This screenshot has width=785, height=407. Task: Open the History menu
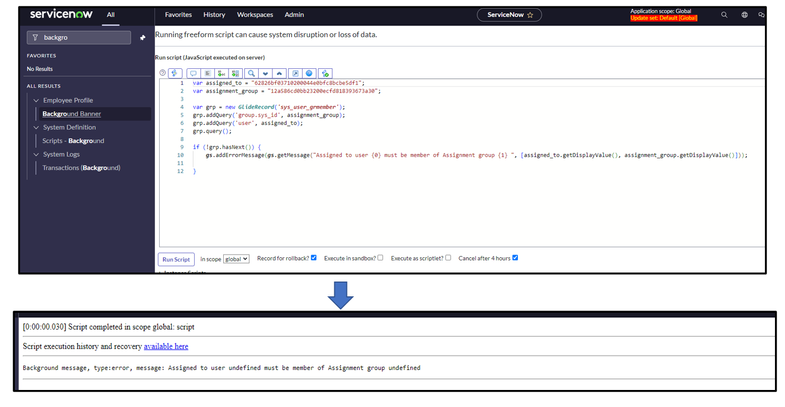[214, 15]
